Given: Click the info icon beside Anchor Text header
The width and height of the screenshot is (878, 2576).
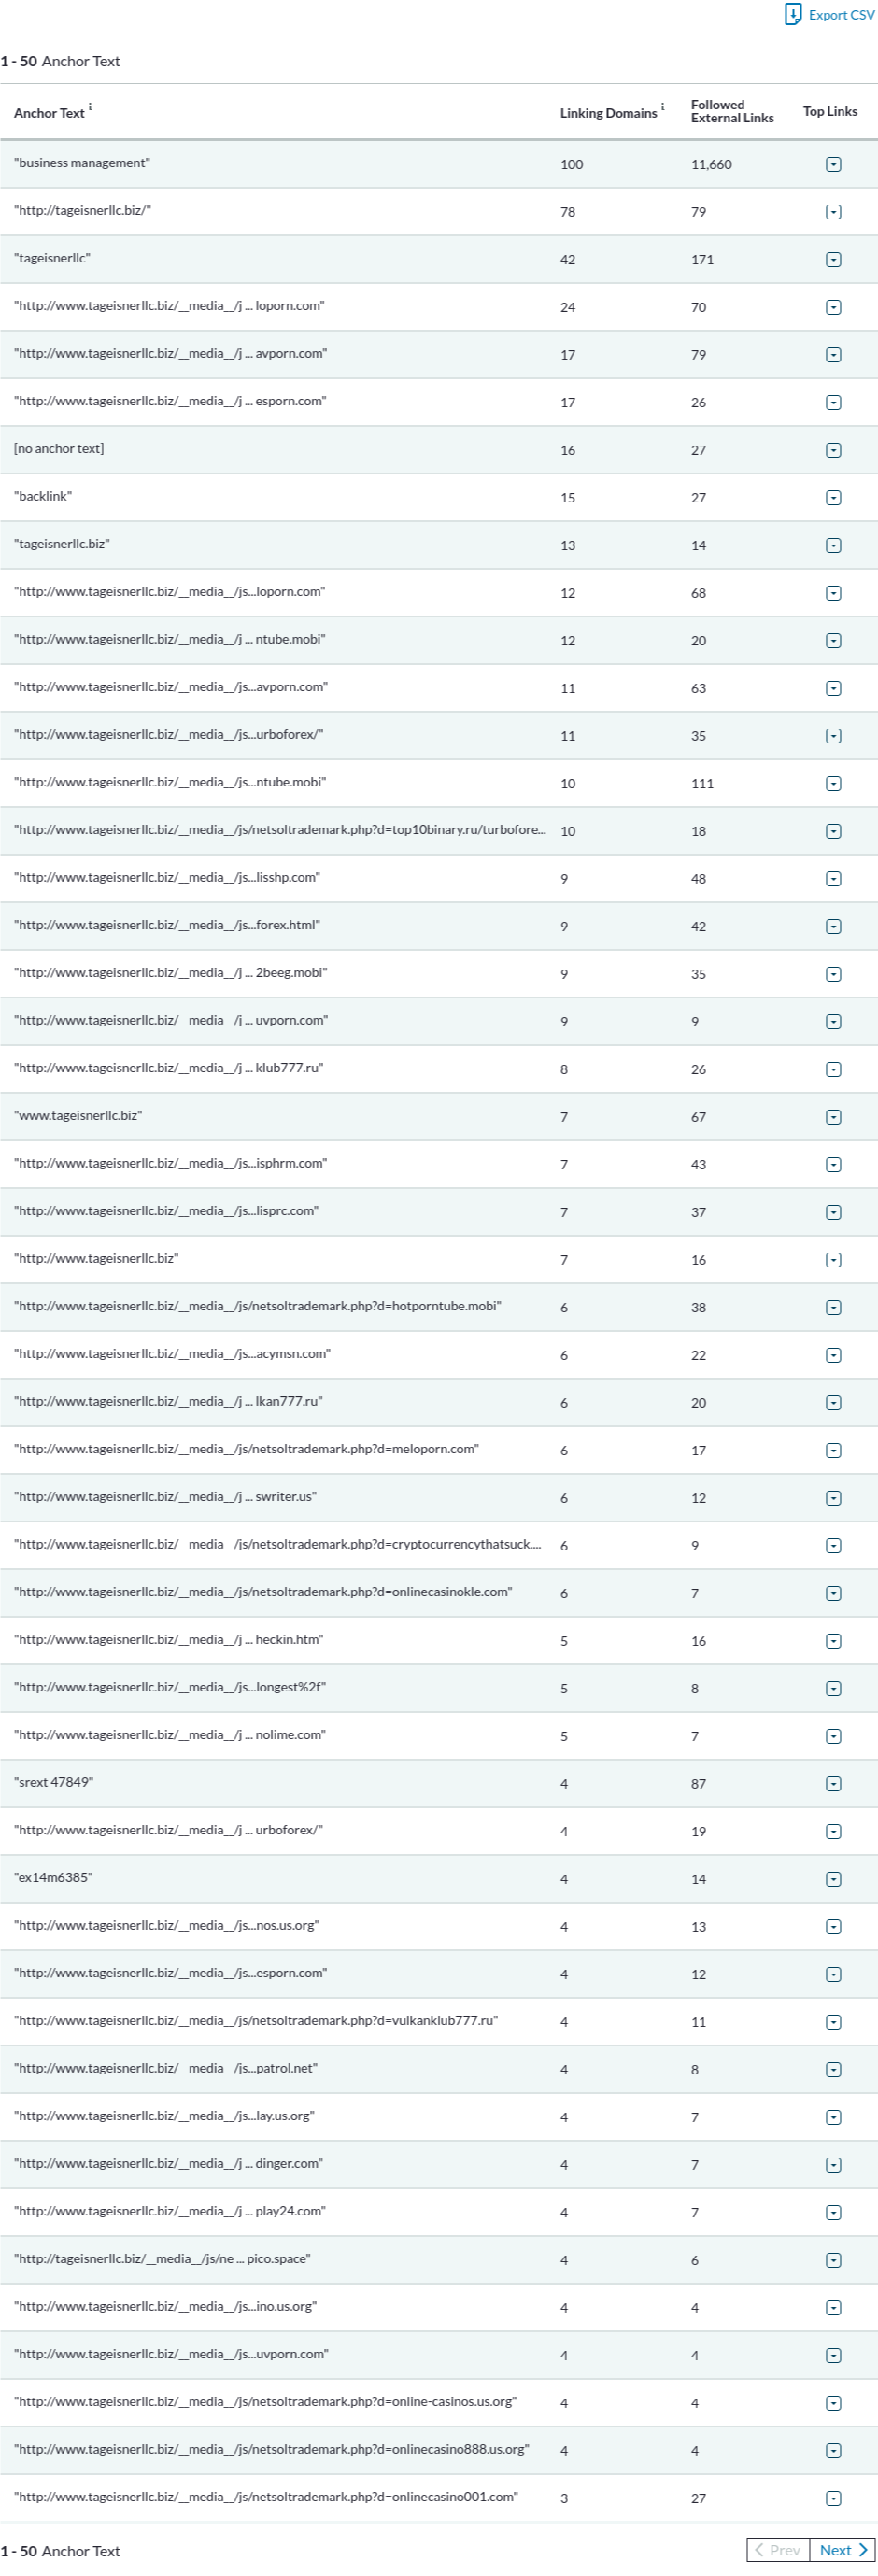Looking at the screenshot, I should [90, 106].
